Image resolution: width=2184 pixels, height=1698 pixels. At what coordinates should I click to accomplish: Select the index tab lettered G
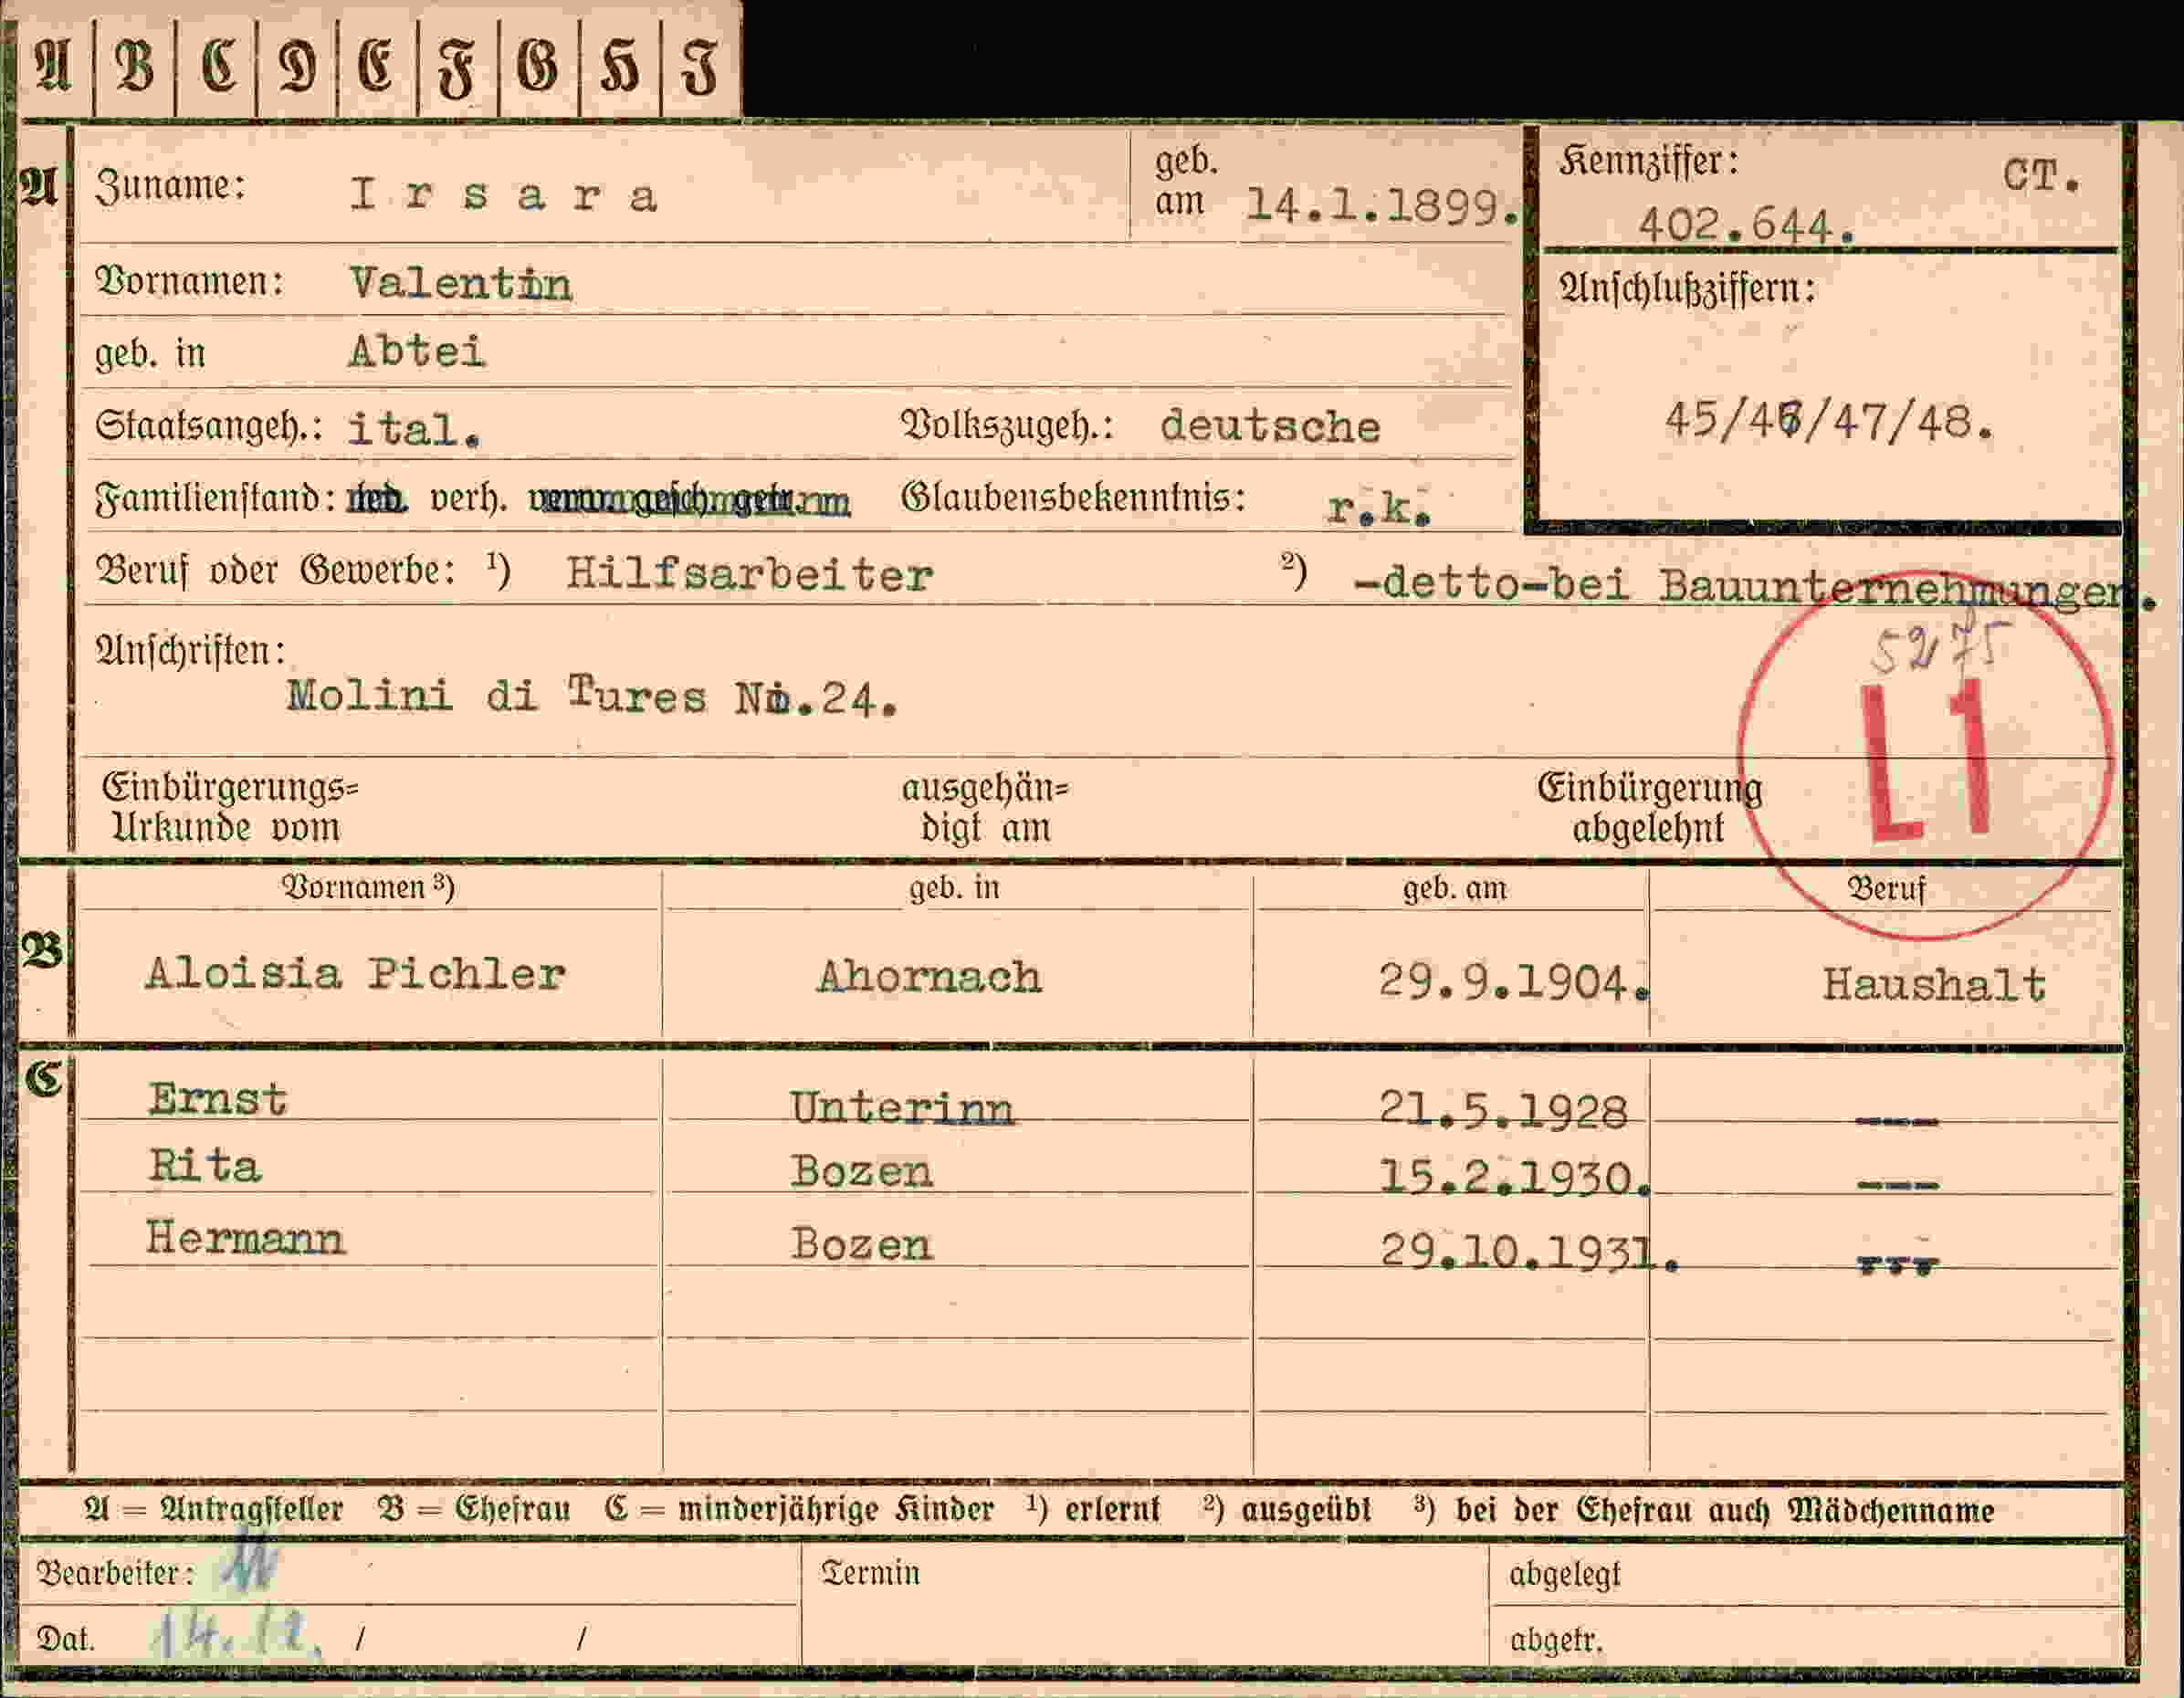(539, 66)
